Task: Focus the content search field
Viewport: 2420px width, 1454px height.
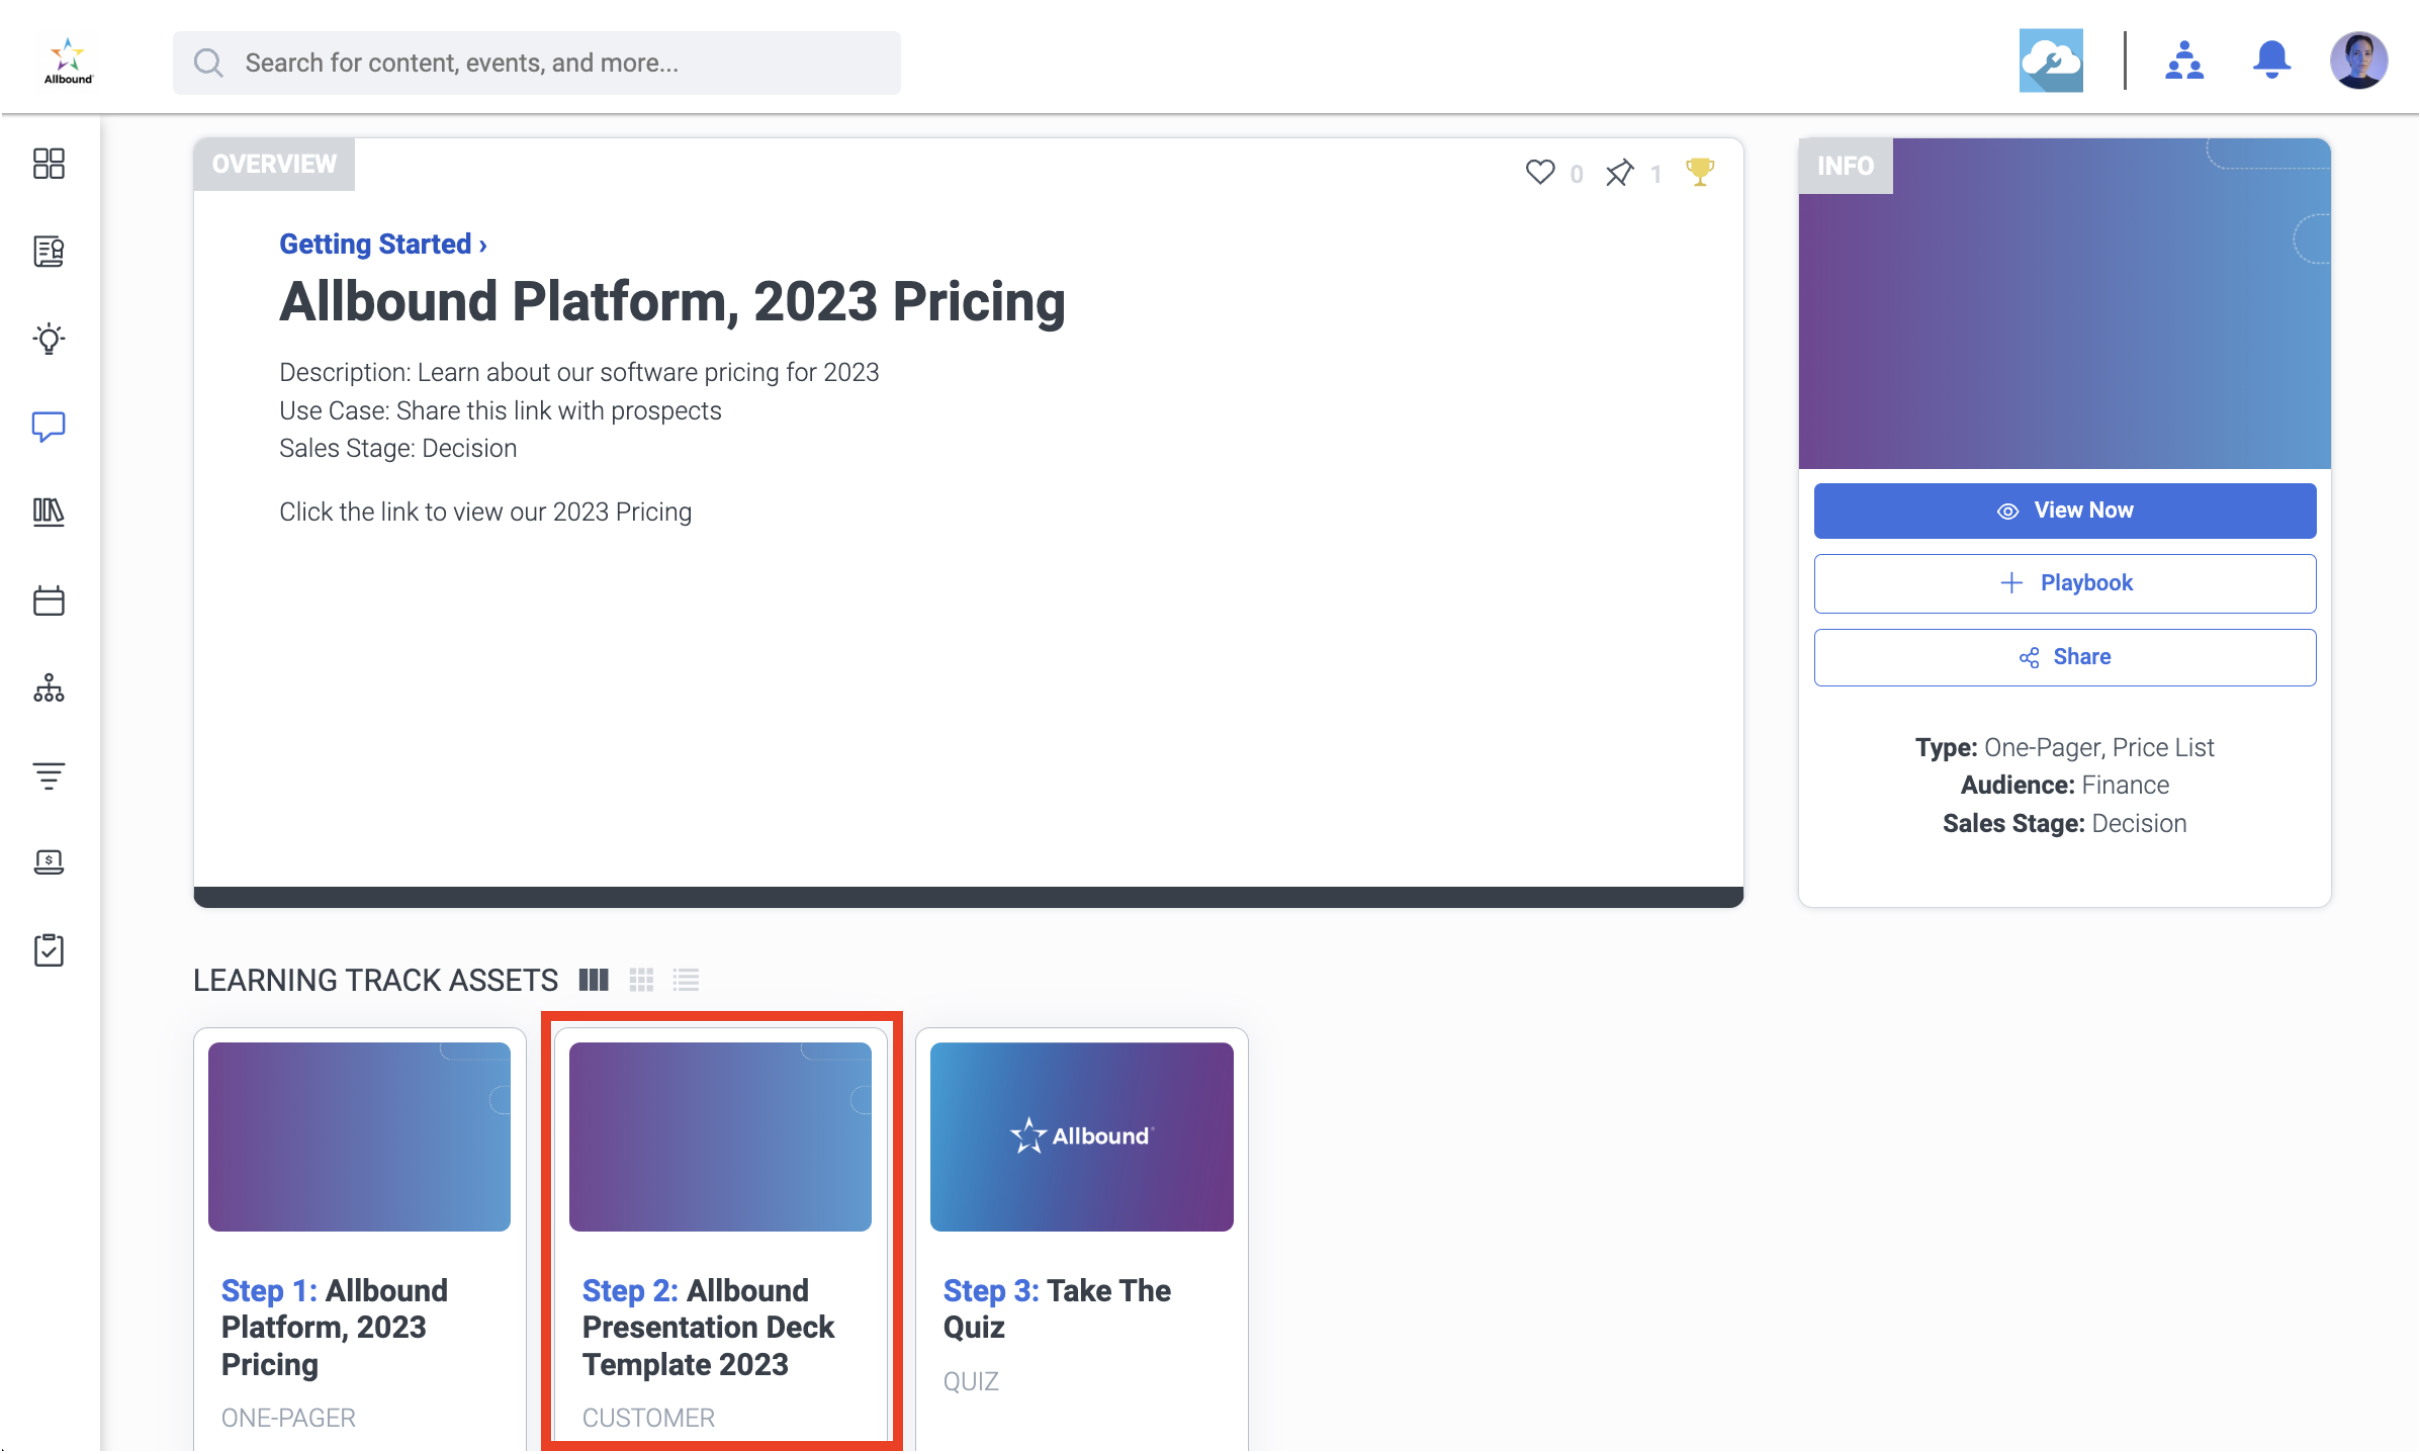Action: point(537,63)
